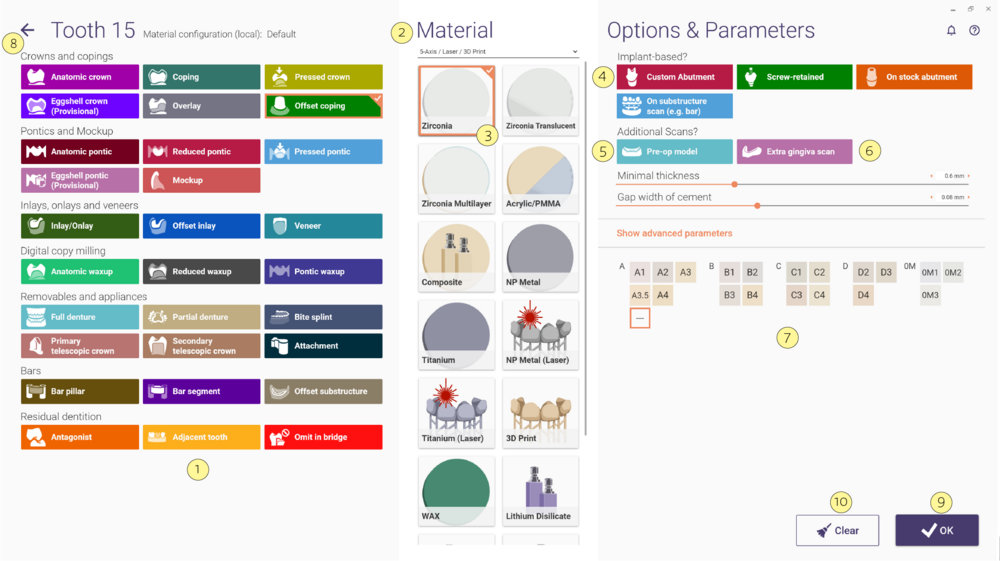
Task: Select the Veneer restoration type
Action: tap(323, 226)
